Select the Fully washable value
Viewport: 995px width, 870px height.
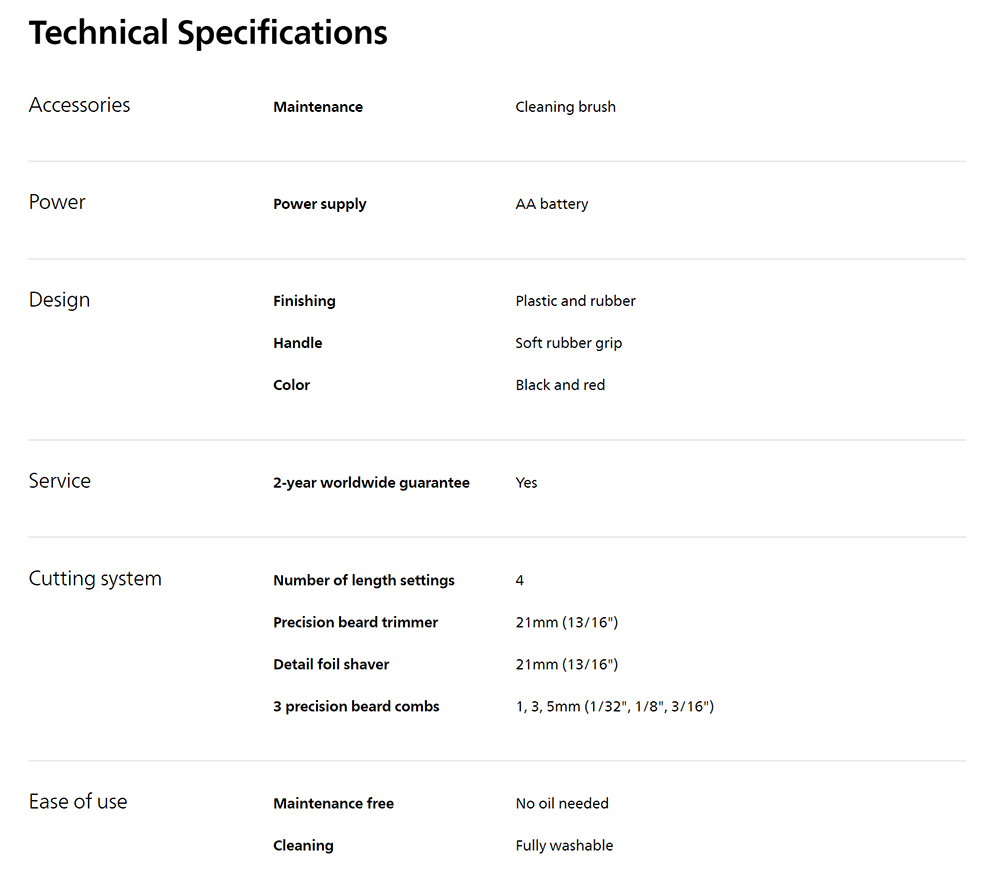pyautogui.click(x=565, y=846)
